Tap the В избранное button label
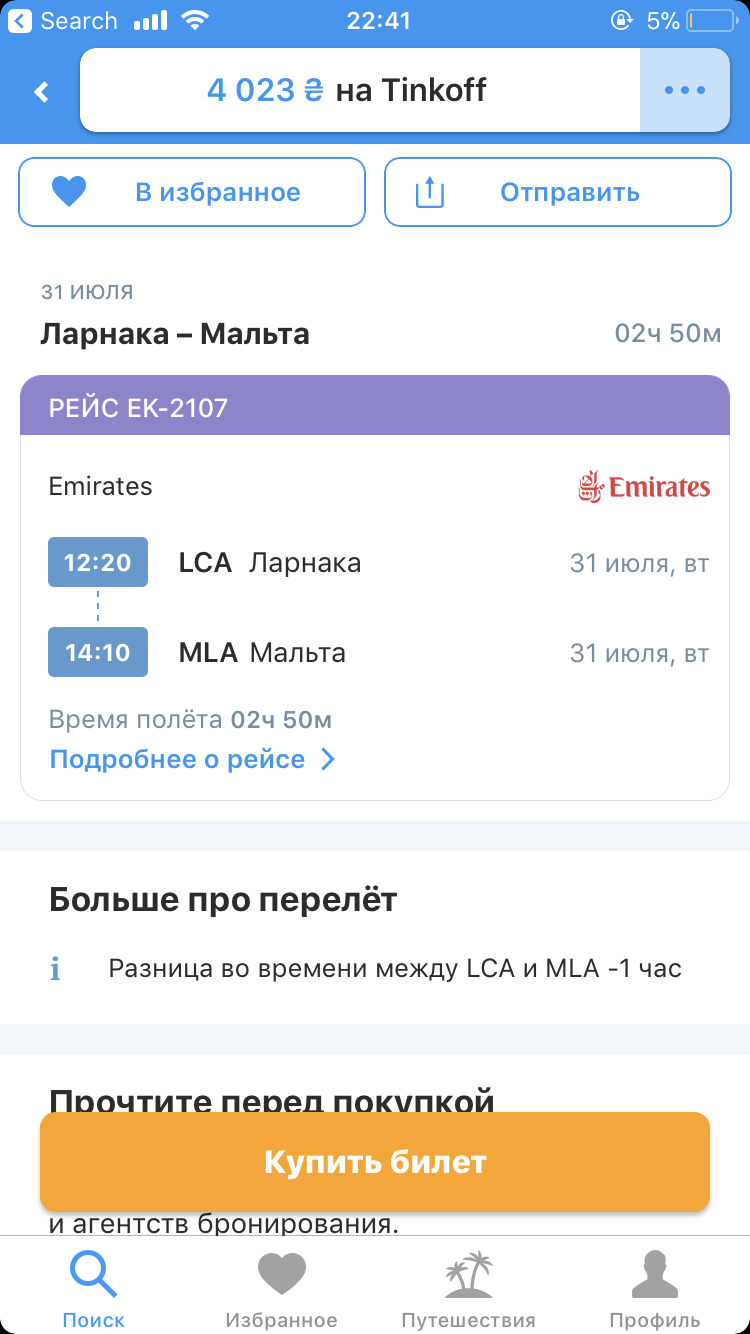The height and width of the screenshot is (1334, 750). pyautogui.click(x=218, y=192)
